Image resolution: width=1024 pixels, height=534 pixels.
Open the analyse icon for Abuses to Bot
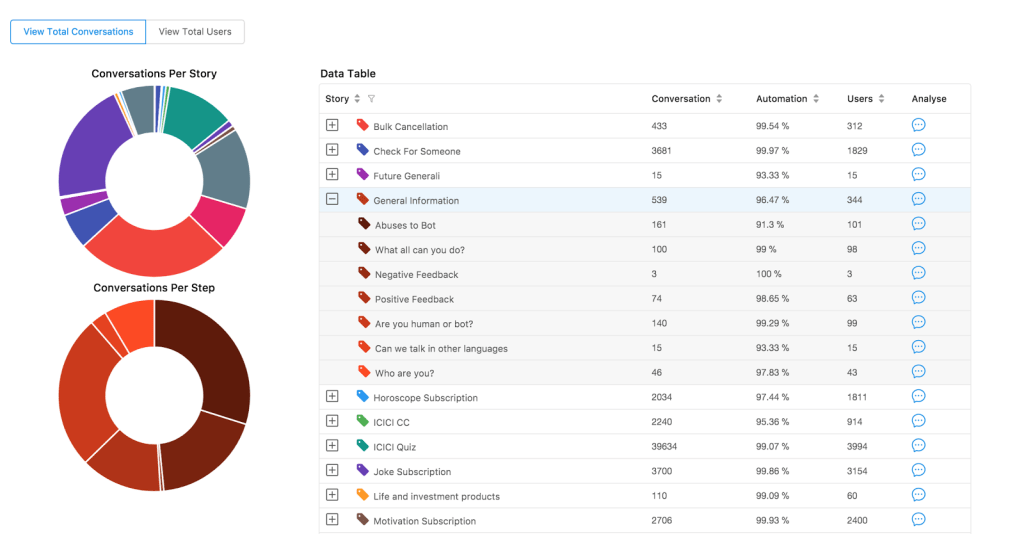click(918, 224)
